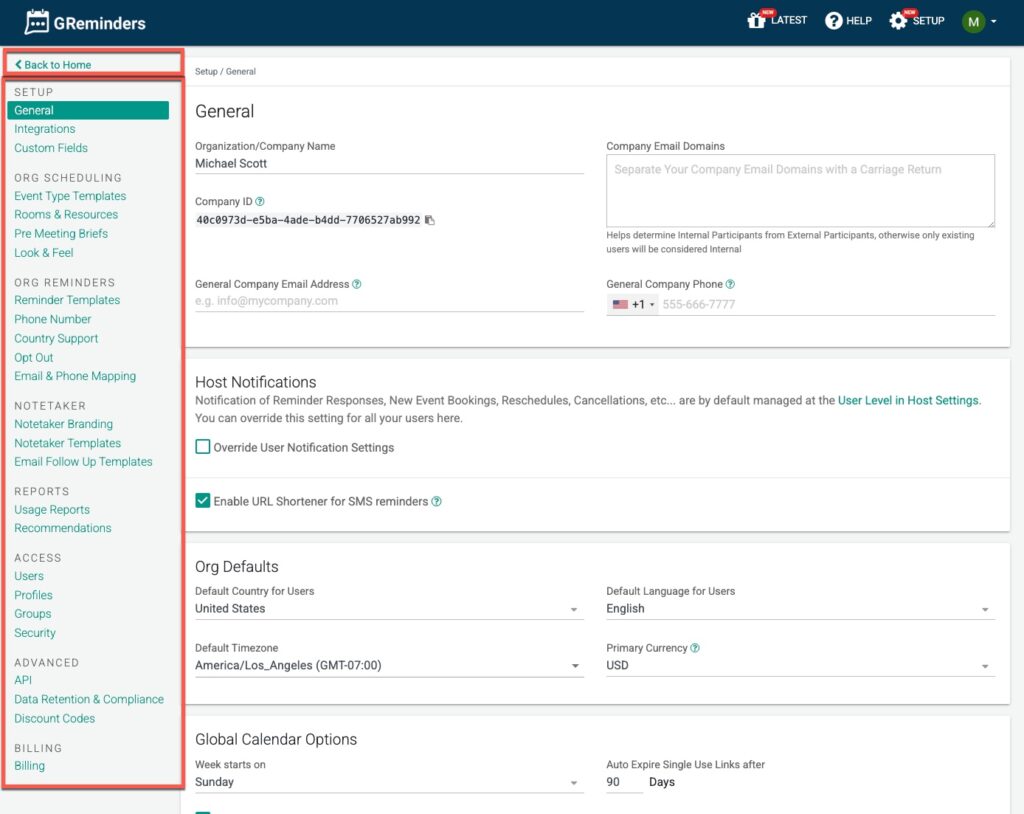Click the copy icon beside Company ID

[430, 220]
